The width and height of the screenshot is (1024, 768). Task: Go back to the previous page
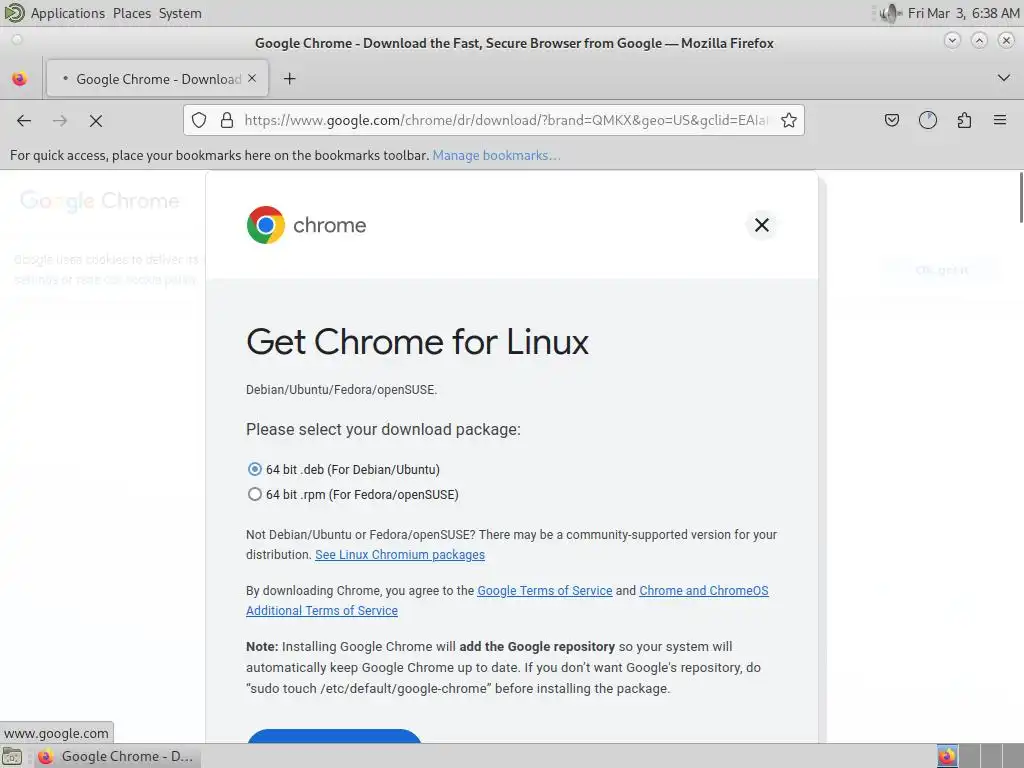[24, 120]
